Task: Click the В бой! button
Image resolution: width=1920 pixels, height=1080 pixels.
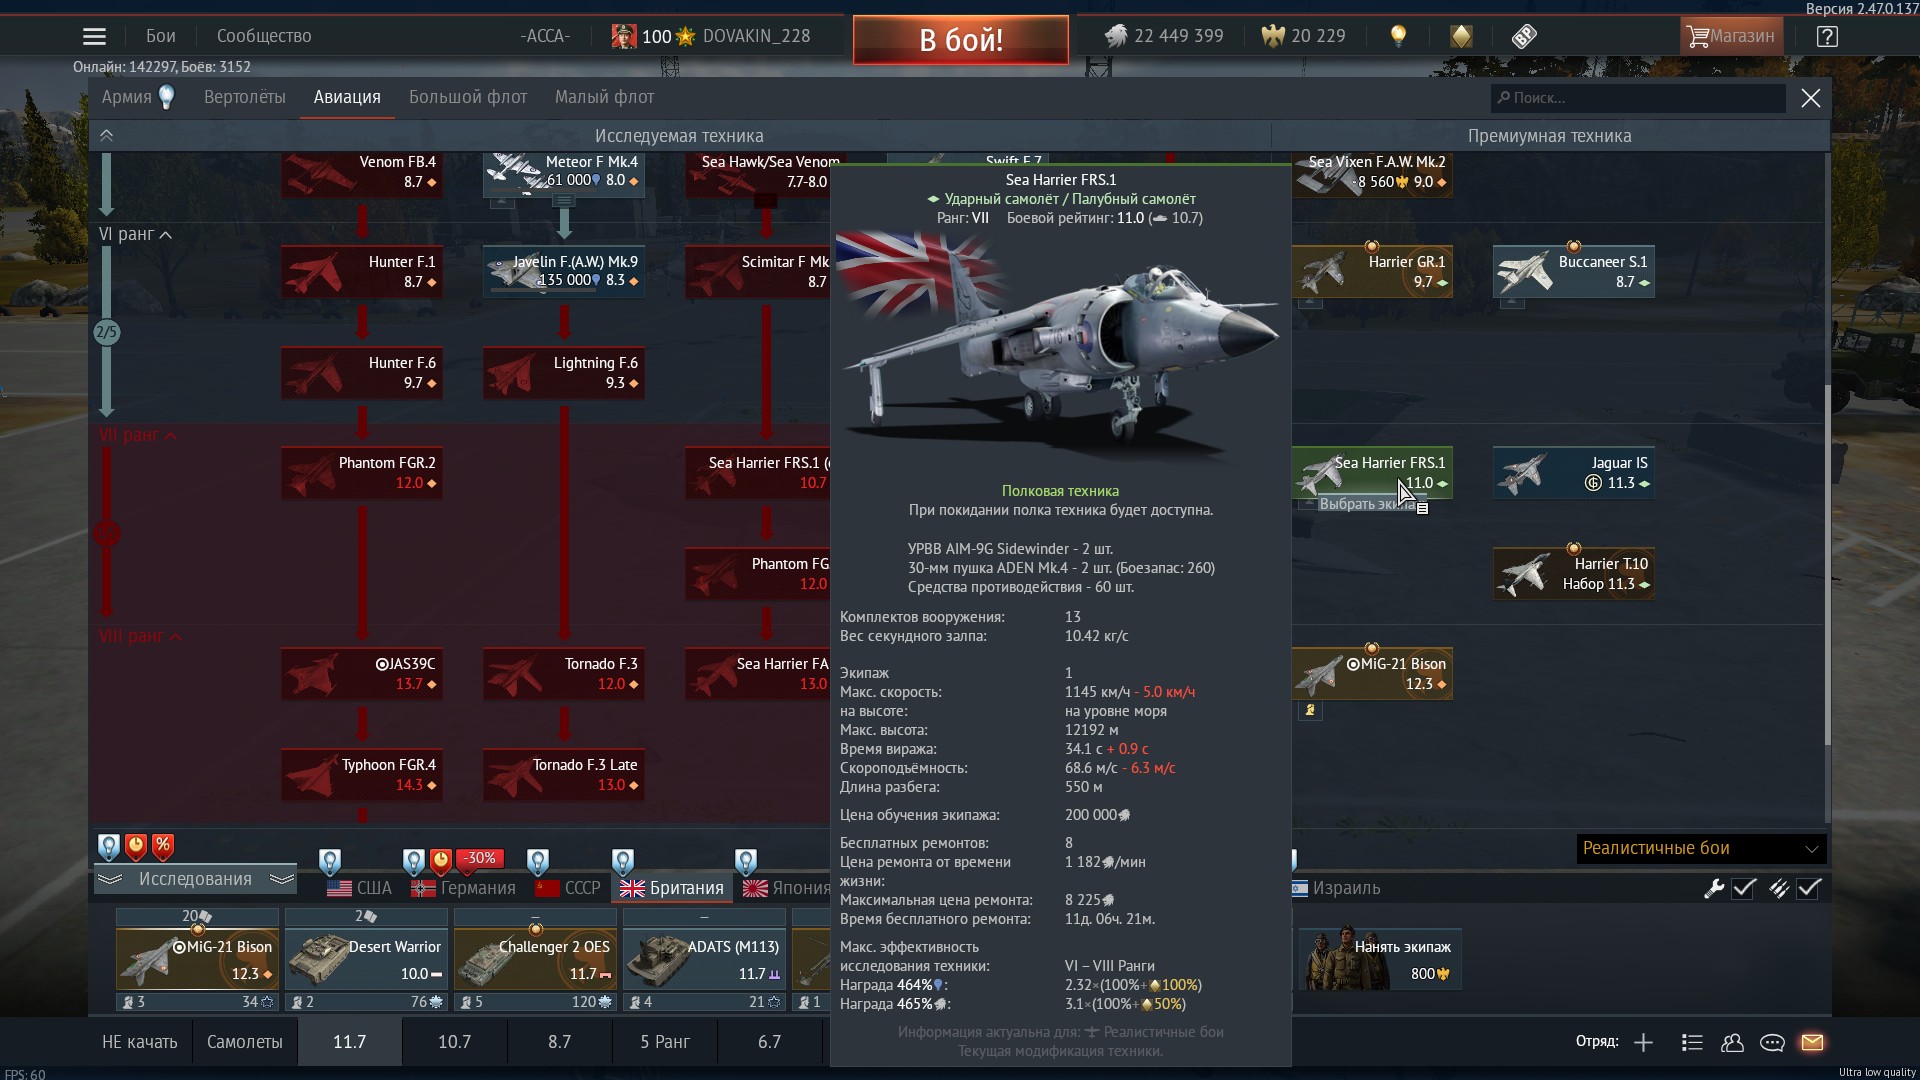Action: (961, 40)
